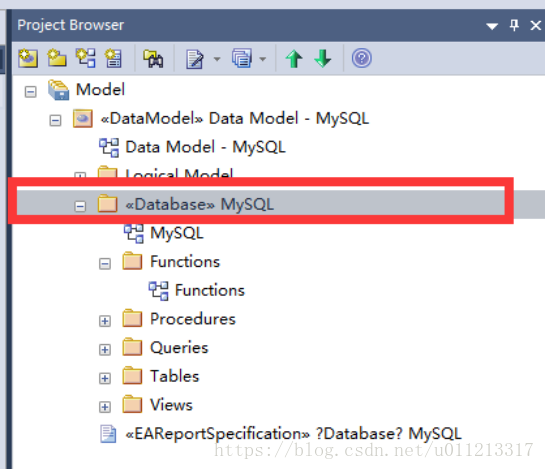Collapse the Functions folder
Image resolution: width=545 pixels, height=470 pixels.
pos(105,264)
